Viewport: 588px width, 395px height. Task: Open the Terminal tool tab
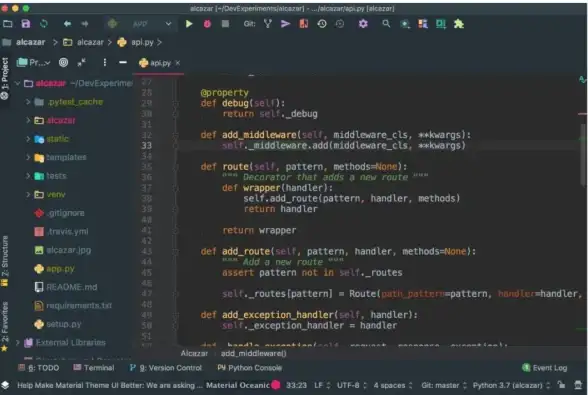(x=94, y=368)
